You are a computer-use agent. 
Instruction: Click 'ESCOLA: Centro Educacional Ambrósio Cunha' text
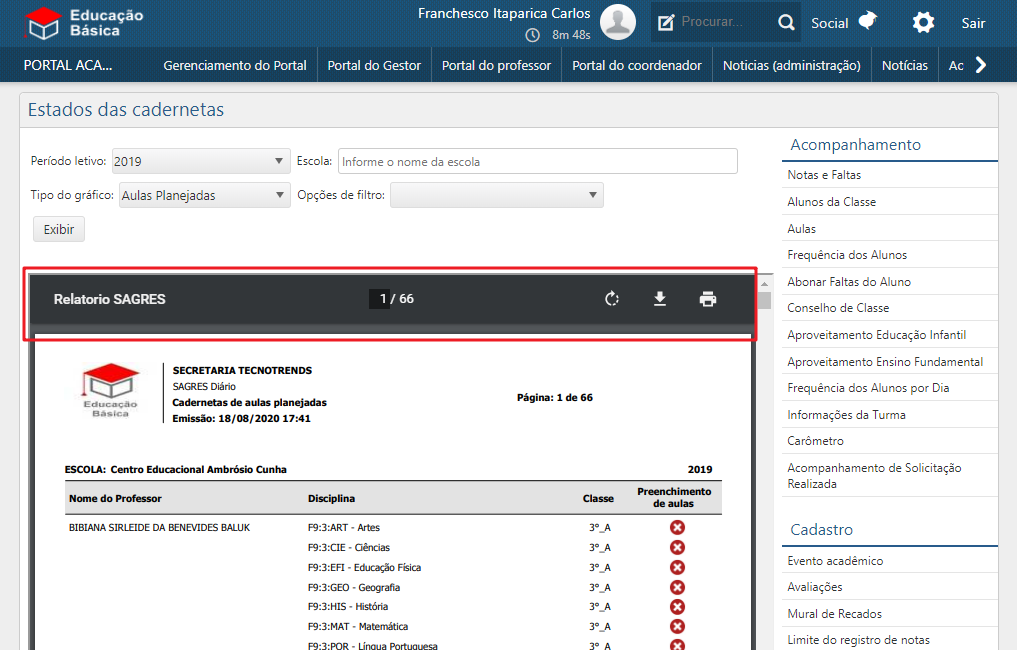[x=176, y=470]
